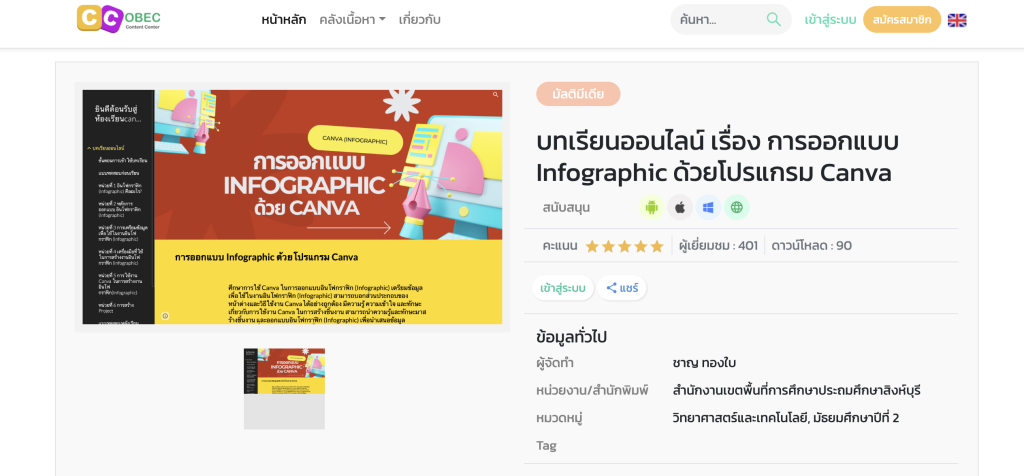Click the third rating star
Image resolution: width=1024 pixels, height=476 pixels.
(624, 246)
